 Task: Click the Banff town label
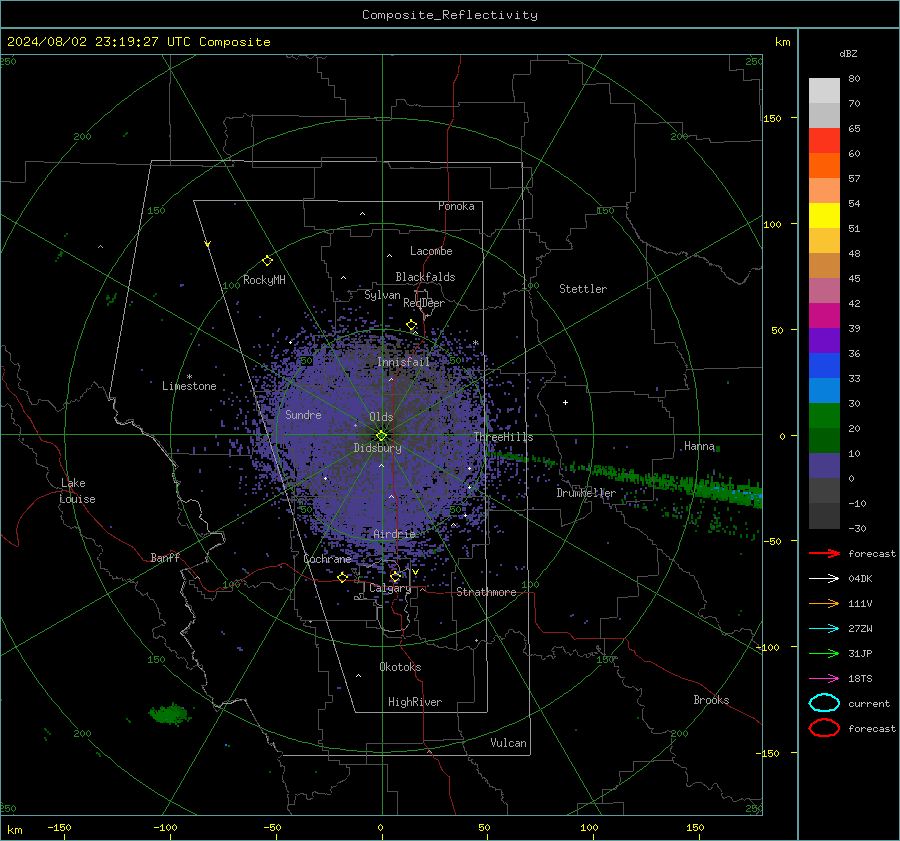coord(165,557)
